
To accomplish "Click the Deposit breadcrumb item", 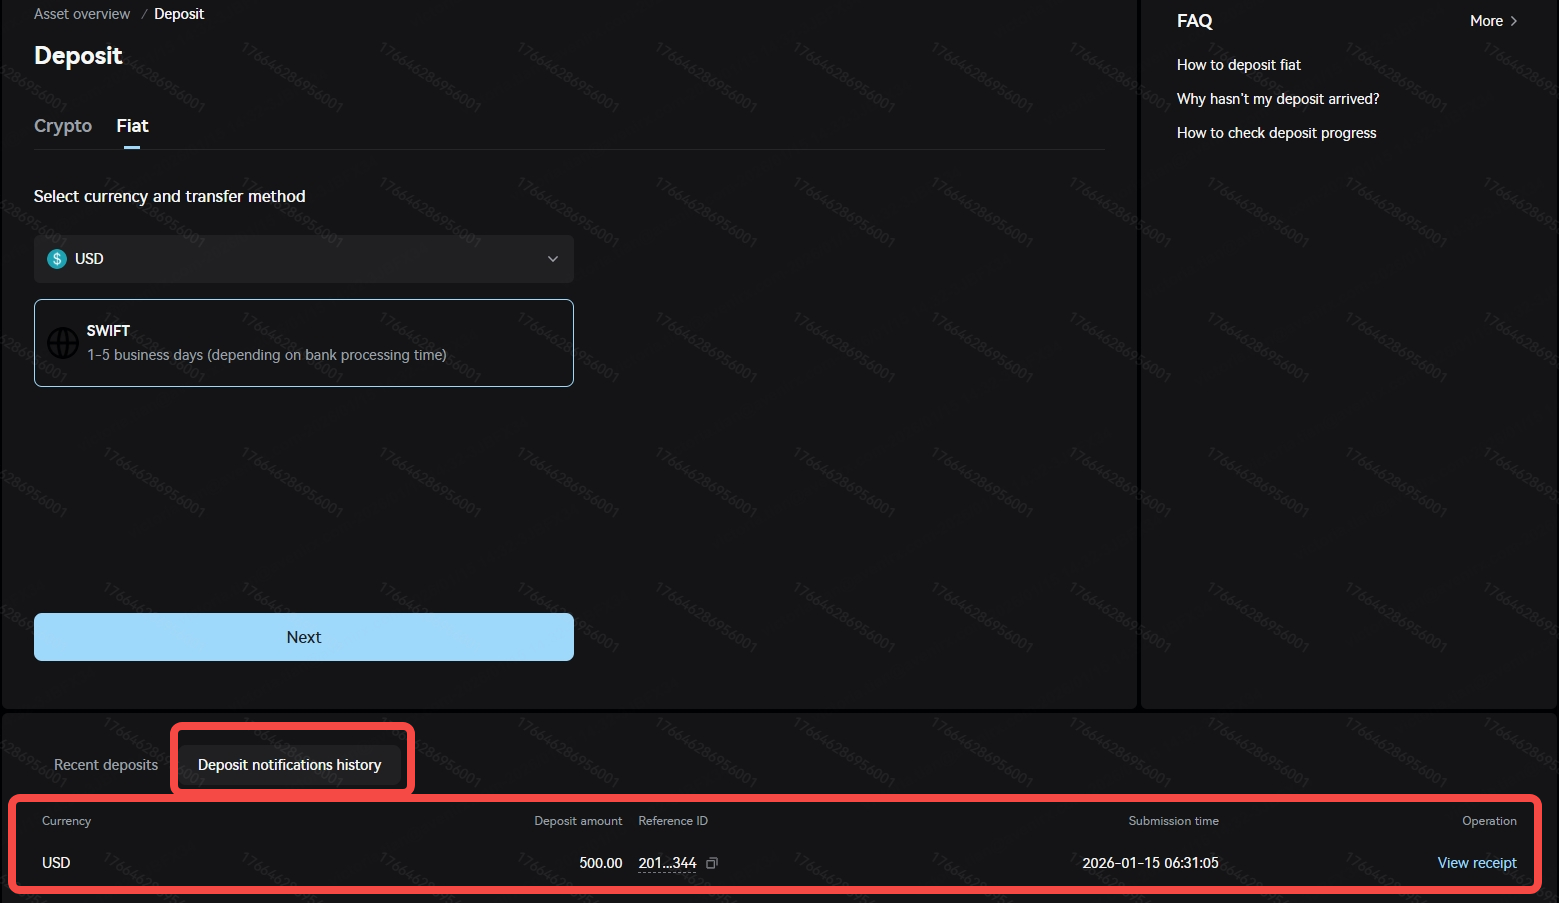I will 179,14.
